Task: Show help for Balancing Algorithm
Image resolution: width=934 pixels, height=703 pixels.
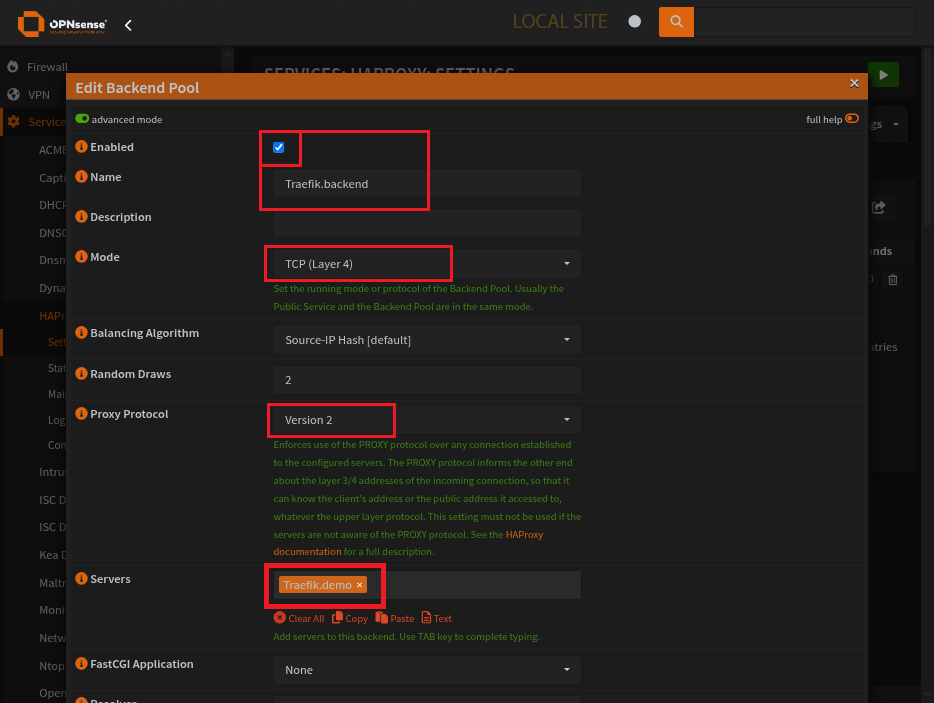Action: 82,332
